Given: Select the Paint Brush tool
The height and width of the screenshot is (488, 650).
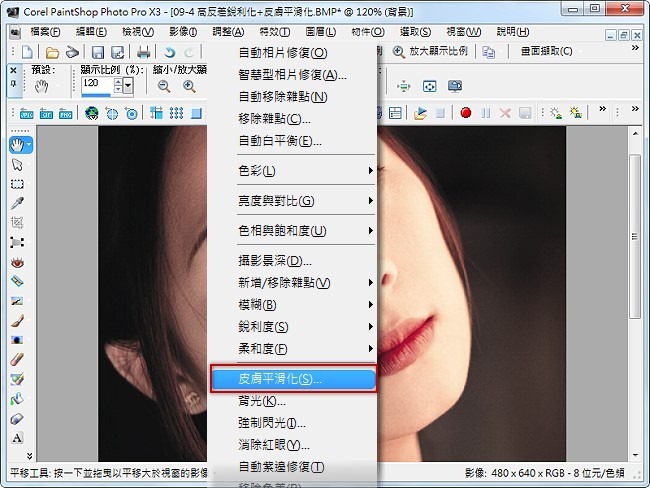Looking at the screenshot, I should pyautogui.click(x=17, y=320).
